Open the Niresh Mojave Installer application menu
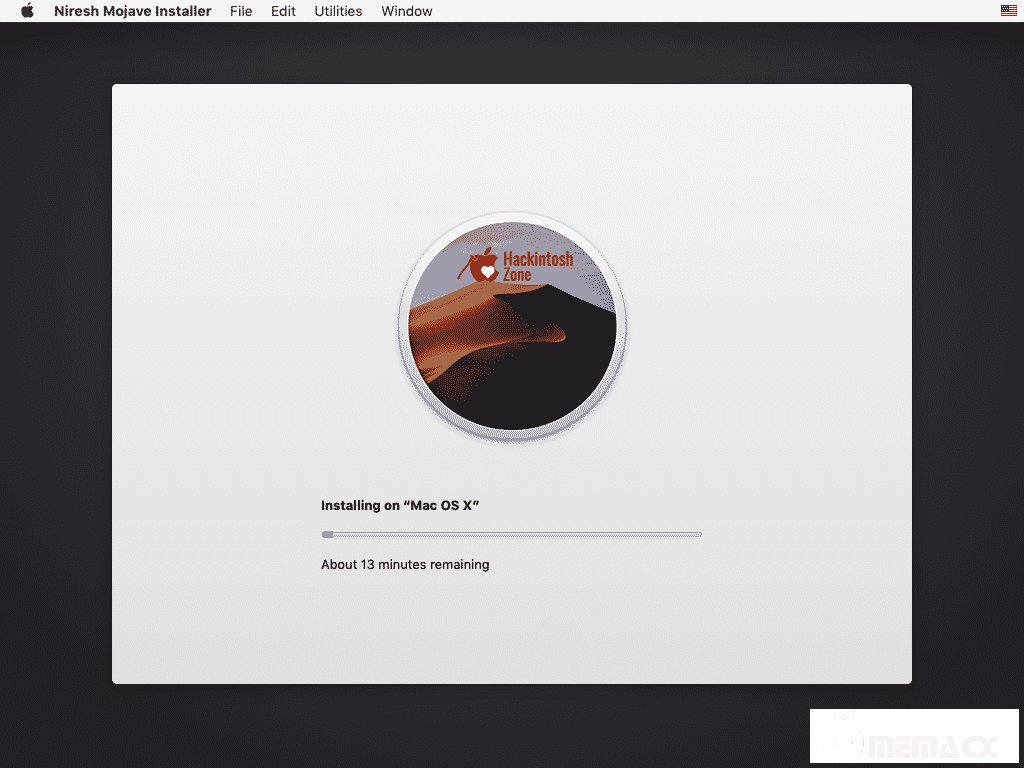This screenshot has height=768, width=1024. 132,11
